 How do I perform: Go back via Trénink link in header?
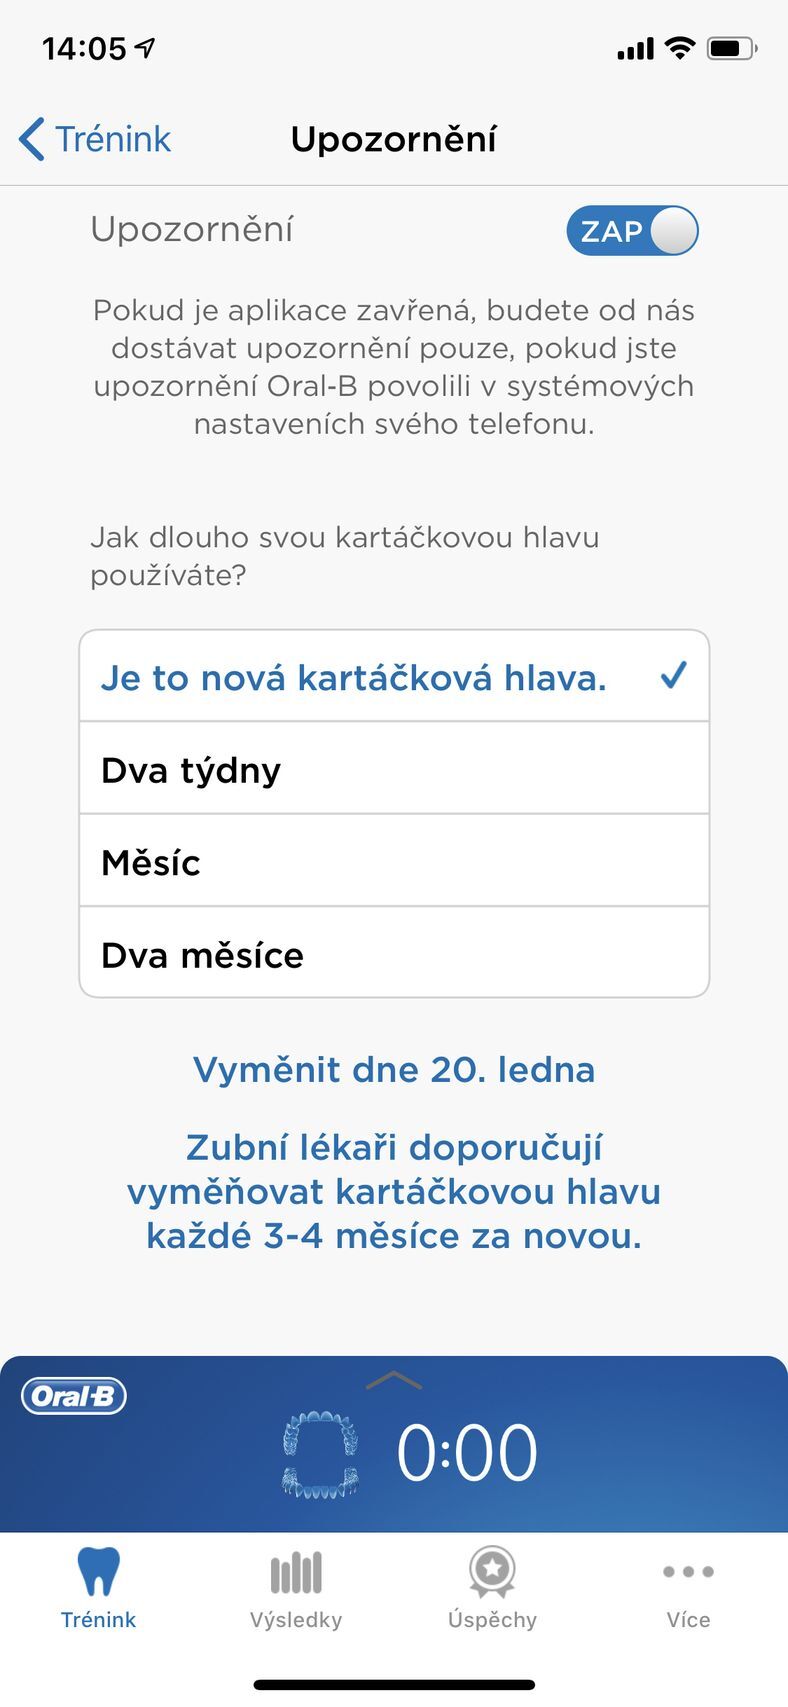[113, 139]
